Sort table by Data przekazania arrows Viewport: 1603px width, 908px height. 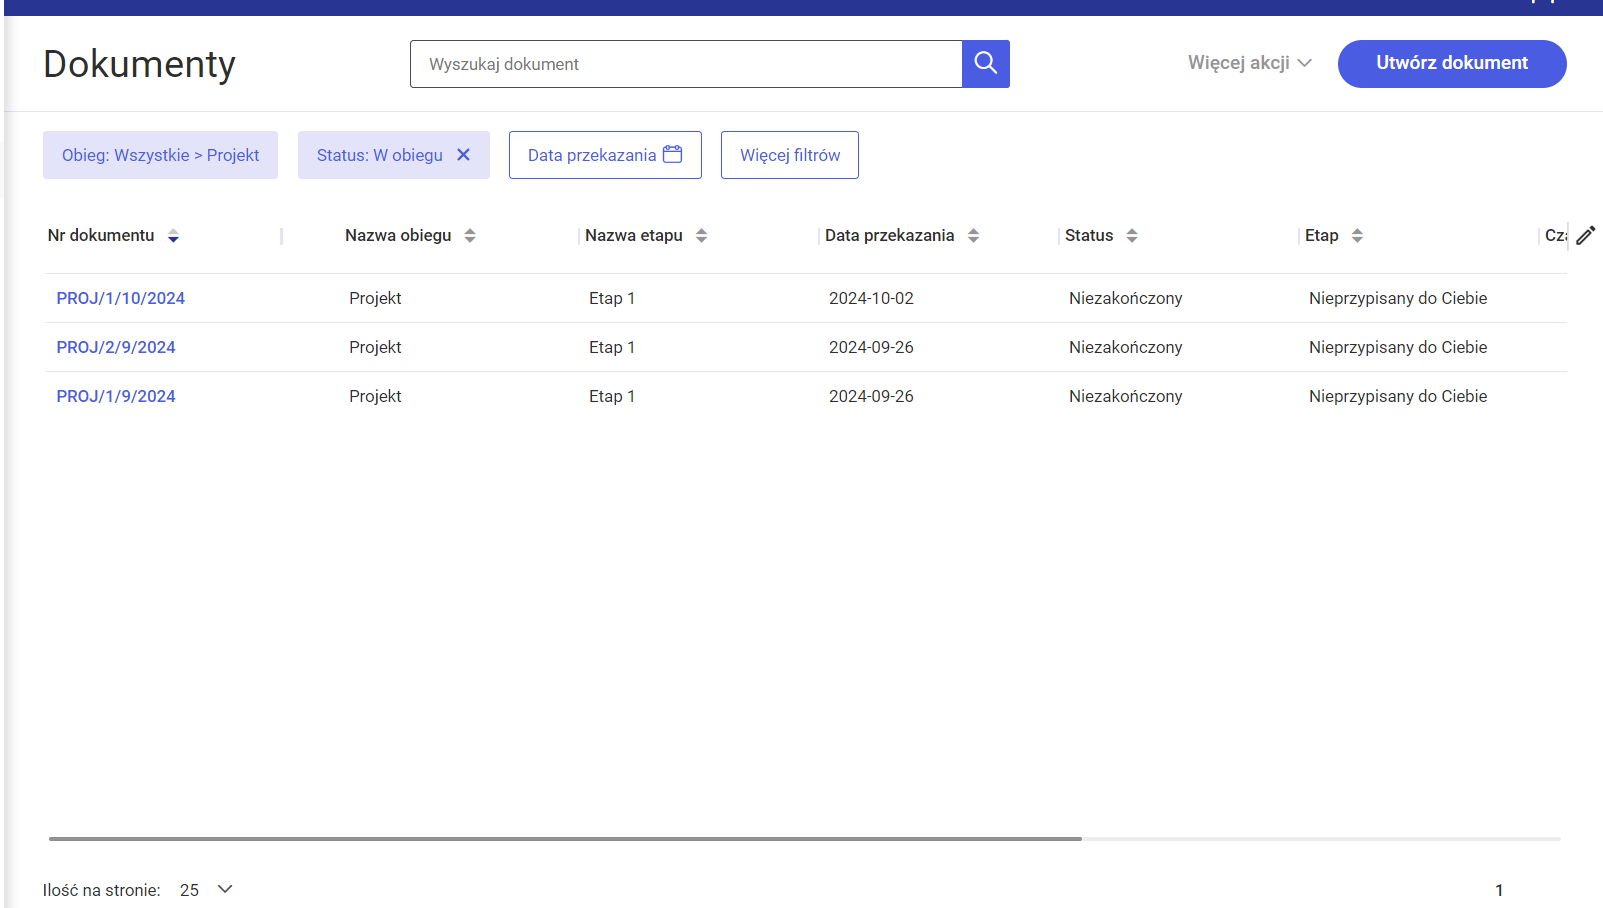pyautogui.click(x=973, y=236)
